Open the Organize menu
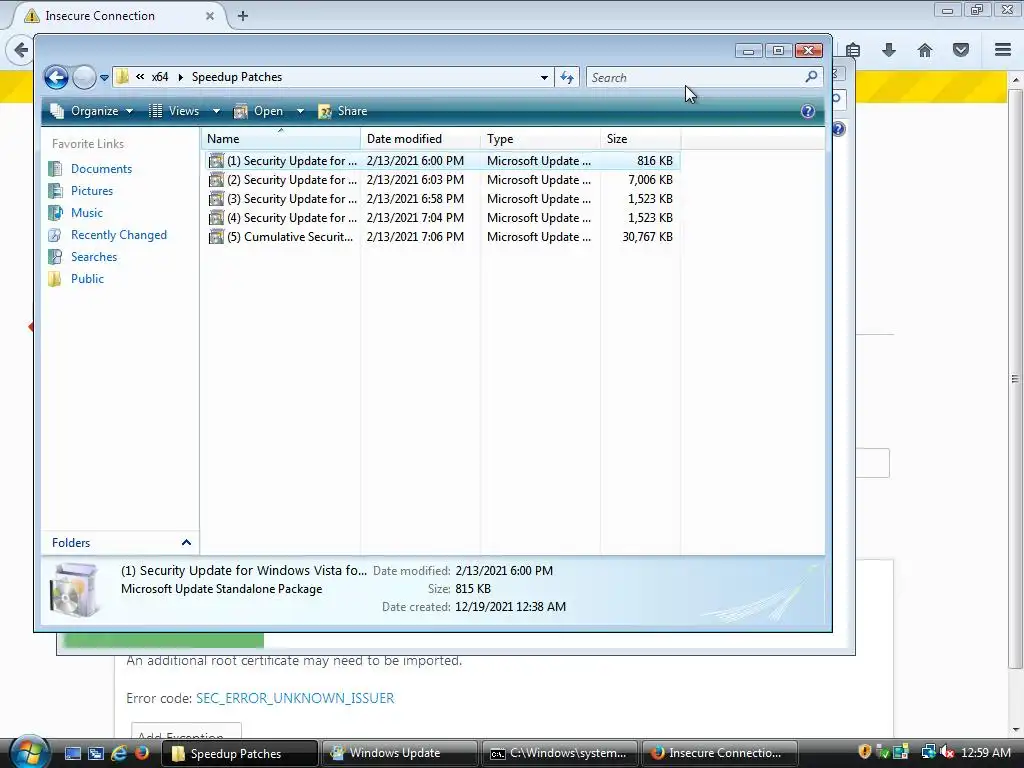Image resolution: width=1024 pixels, height=768 pixels. (x=92, y=111)
